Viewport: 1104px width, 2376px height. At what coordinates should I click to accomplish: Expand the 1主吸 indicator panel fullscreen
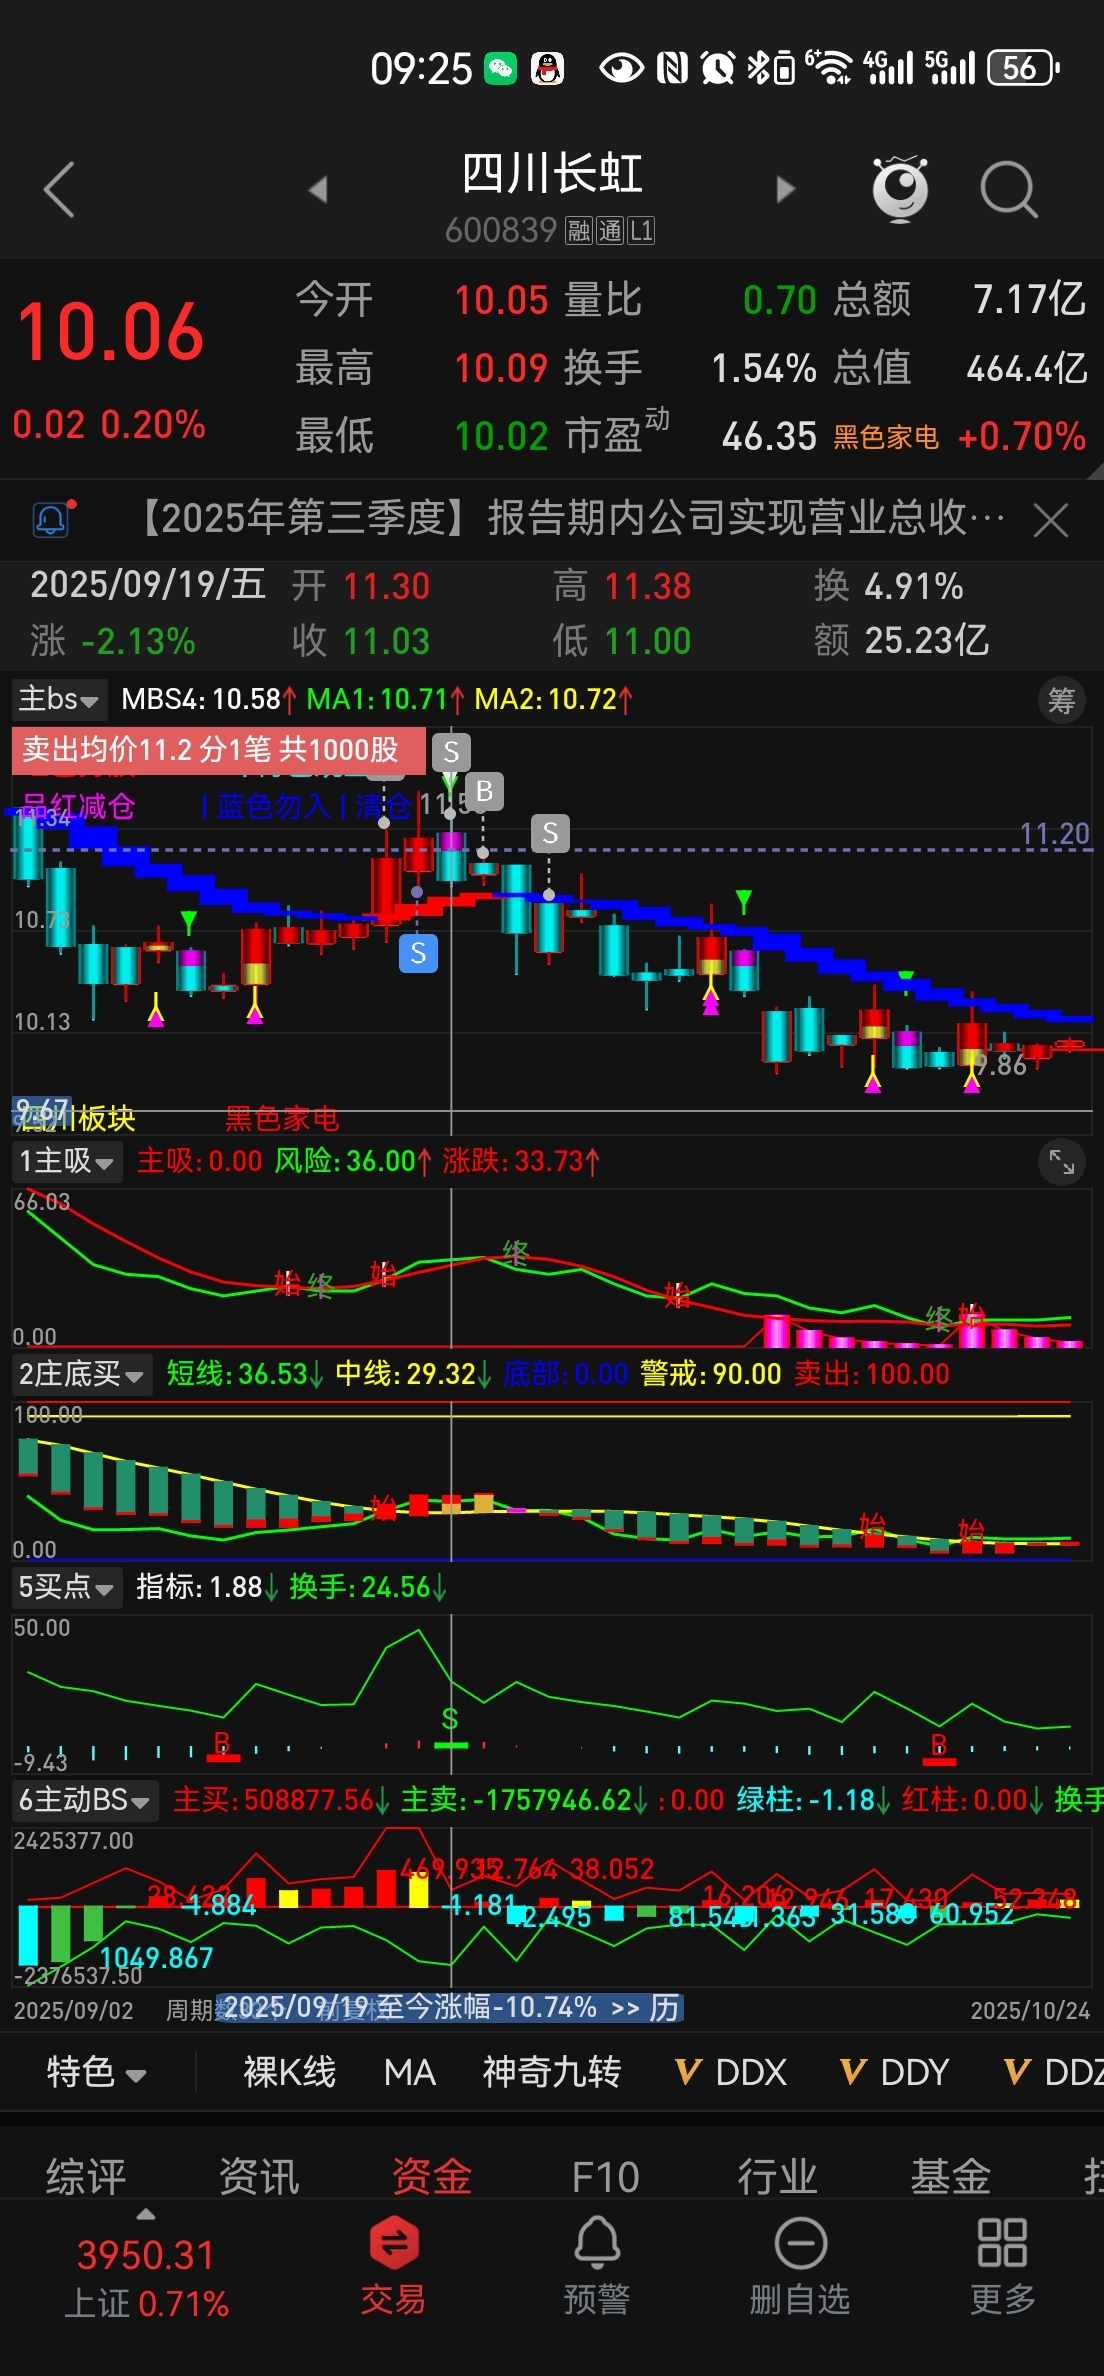[x=1061, y=1162]
